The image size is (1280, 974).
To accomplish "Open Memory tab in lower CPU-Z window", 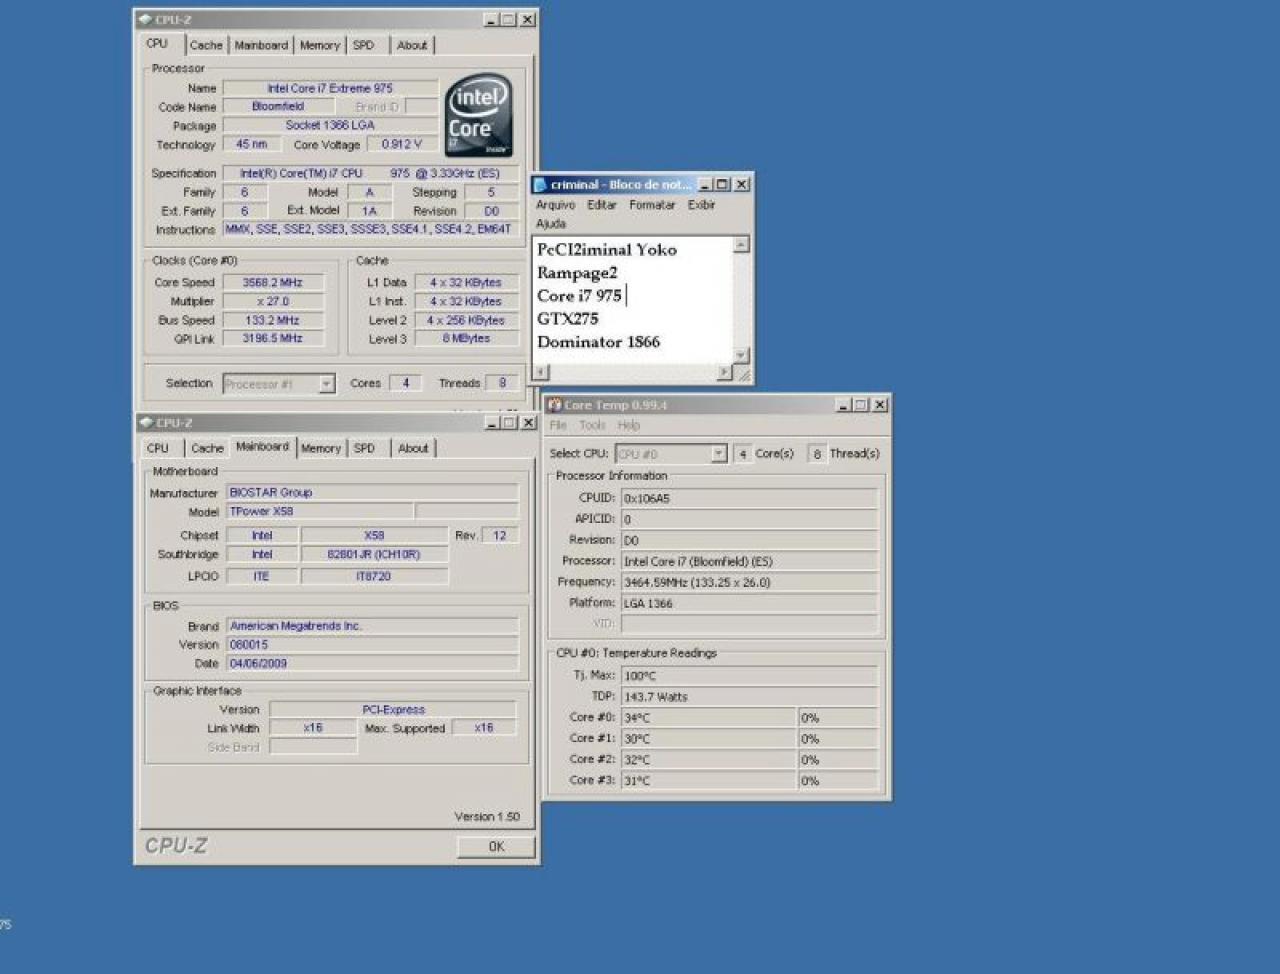I will 320,448.
